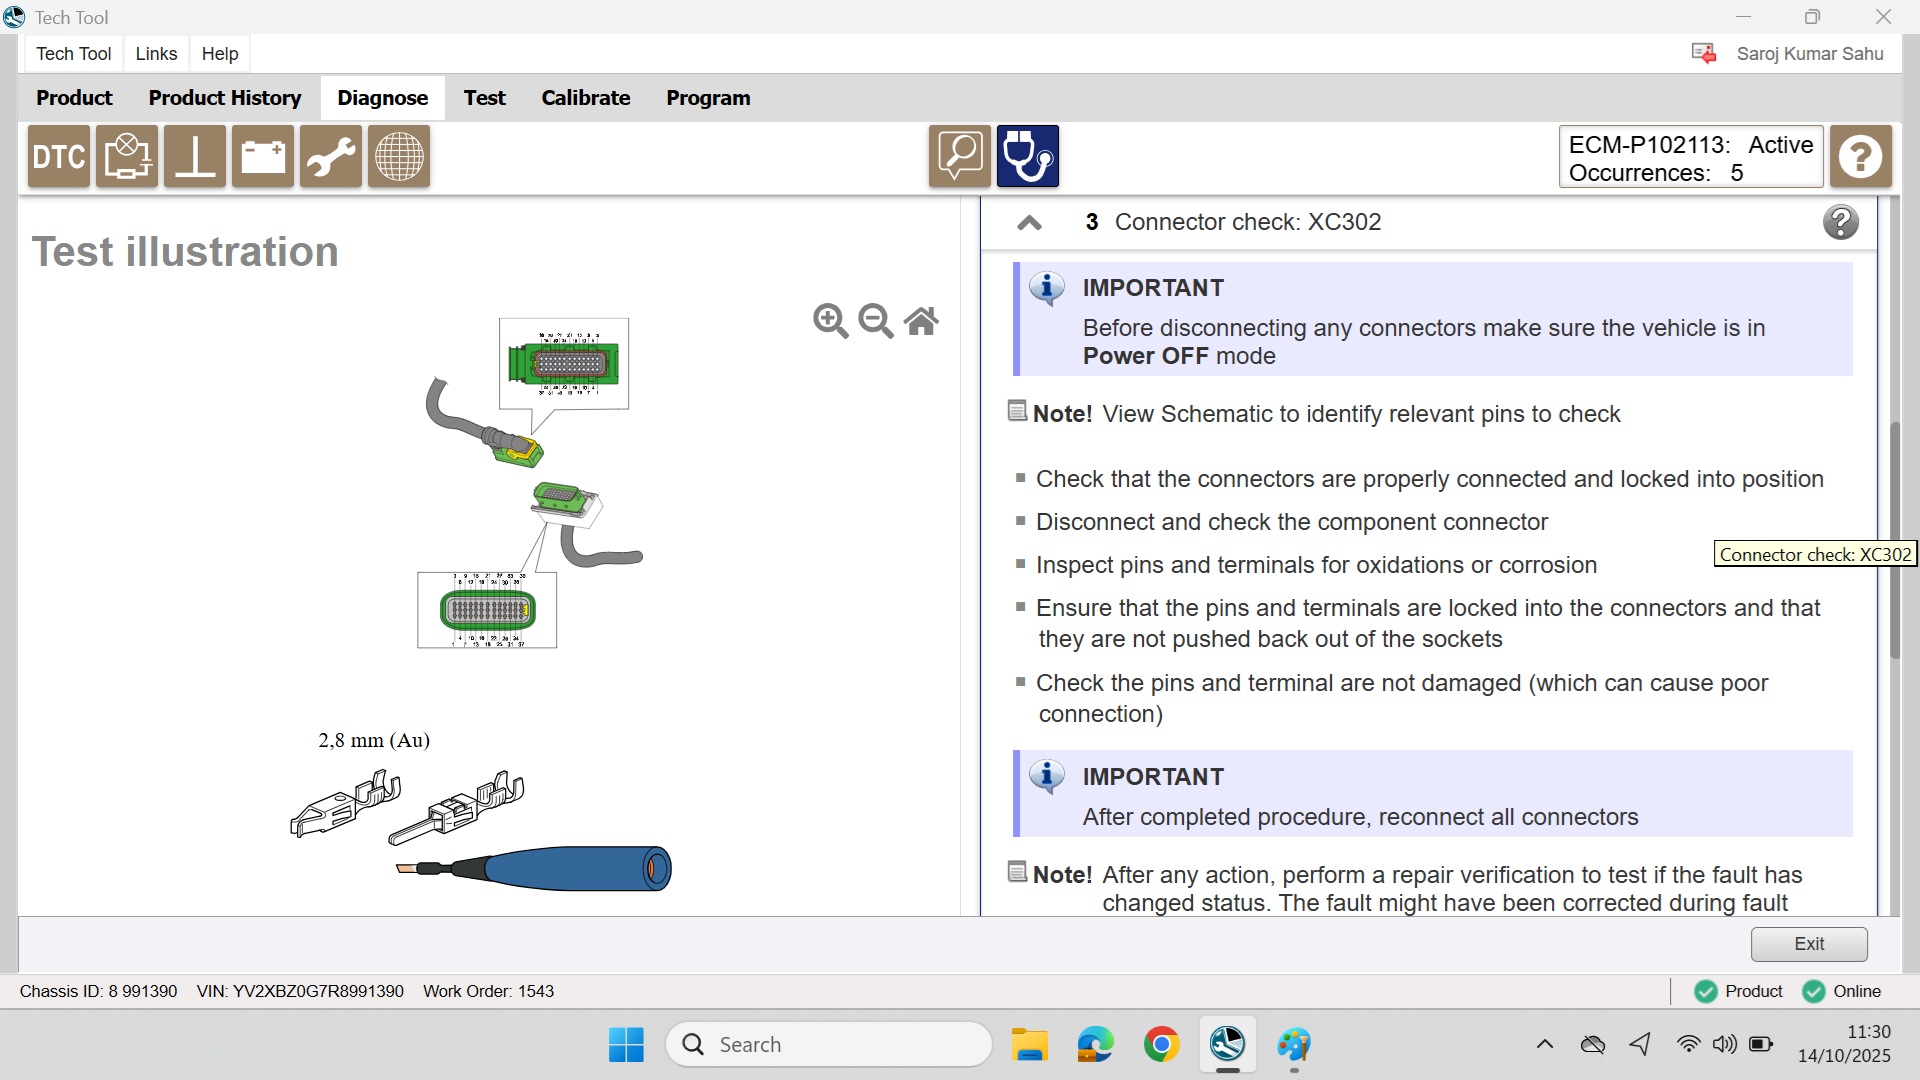Click the large help question mark icon
Screen dimensions: 1920x1080
(x=1860, y=157)
